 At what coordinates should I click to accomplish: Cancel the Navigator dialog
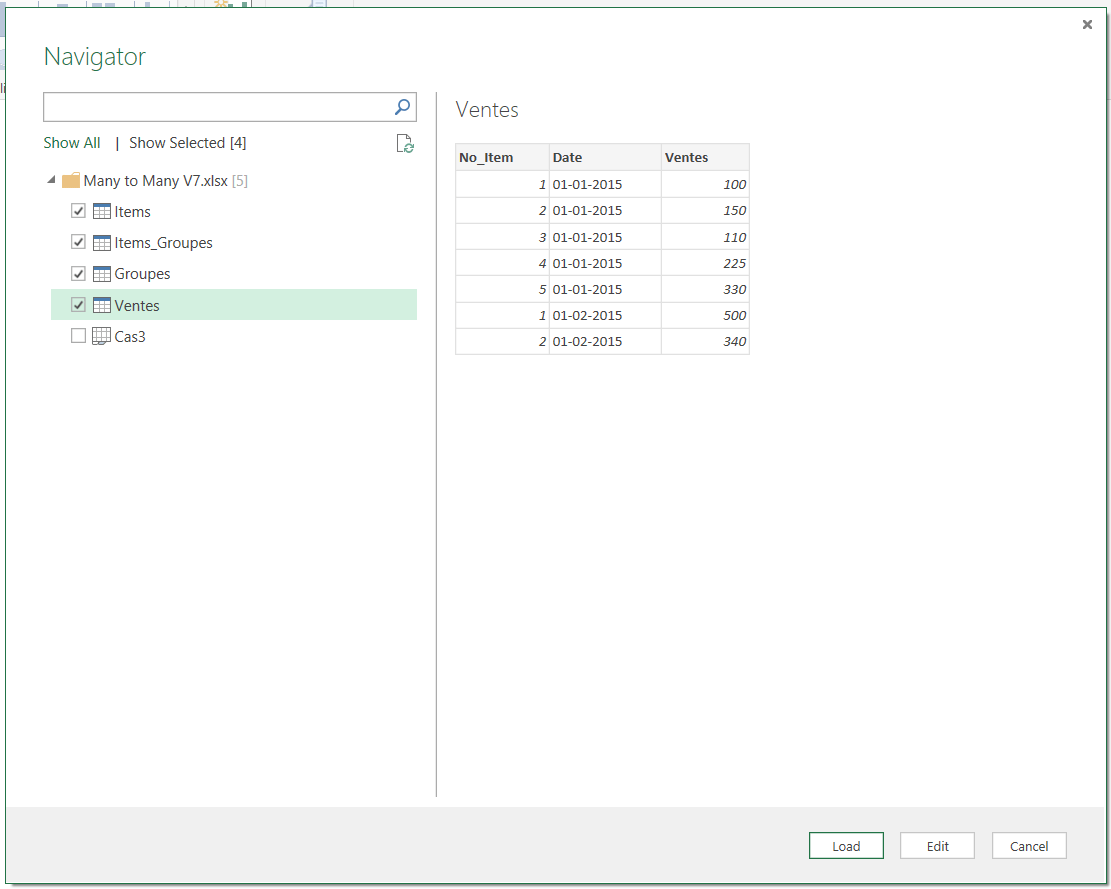pos(1028,846)
